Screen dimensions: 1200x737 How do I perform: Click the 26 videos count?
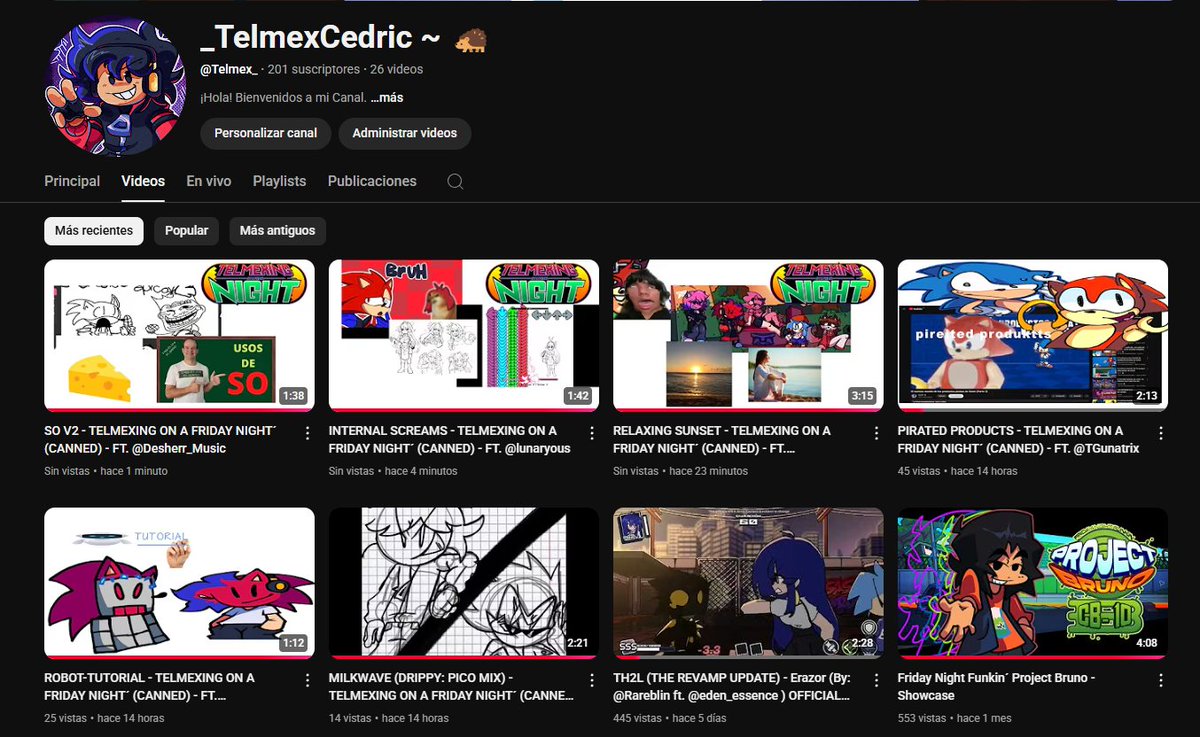coord(396,69)
